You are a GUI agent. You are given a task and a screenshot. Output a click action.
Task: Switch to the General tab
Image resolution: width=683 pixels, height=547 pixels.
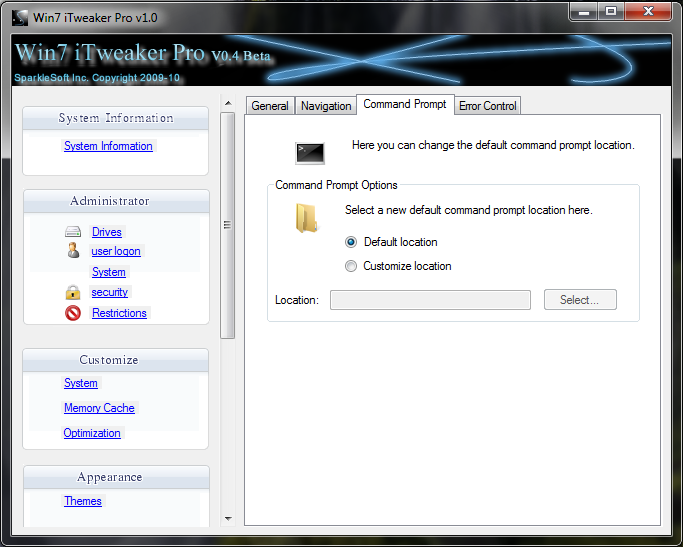pos(270,106)
